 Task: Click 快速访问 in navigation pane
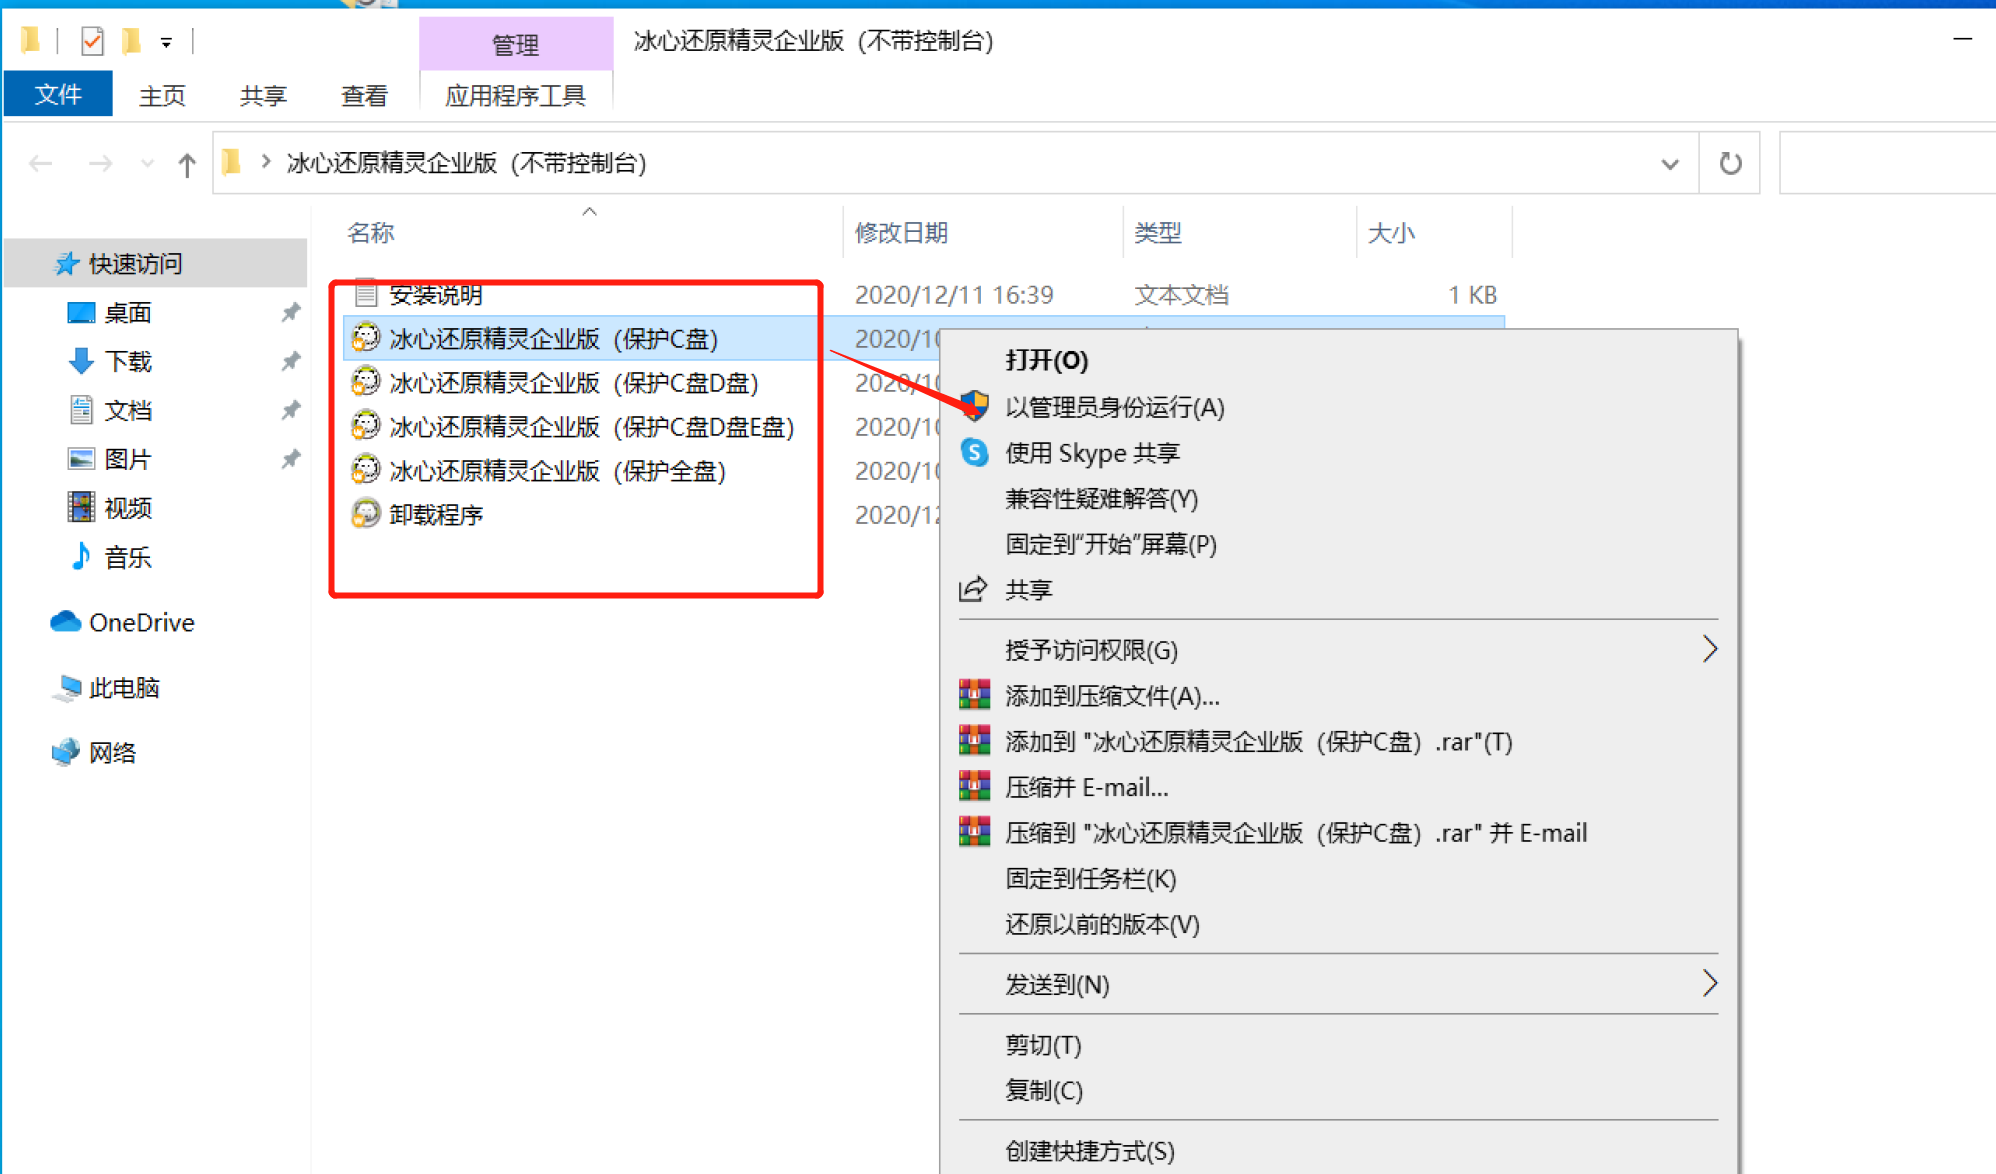pos(135,263)
